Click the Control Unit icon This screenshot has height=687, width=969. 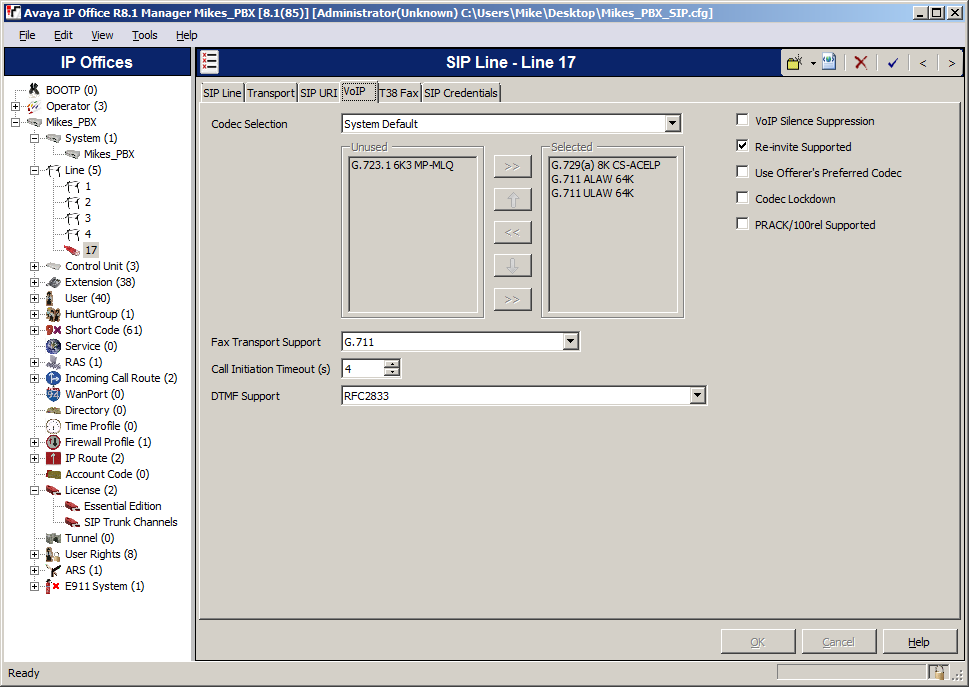(x=53, y=266)
